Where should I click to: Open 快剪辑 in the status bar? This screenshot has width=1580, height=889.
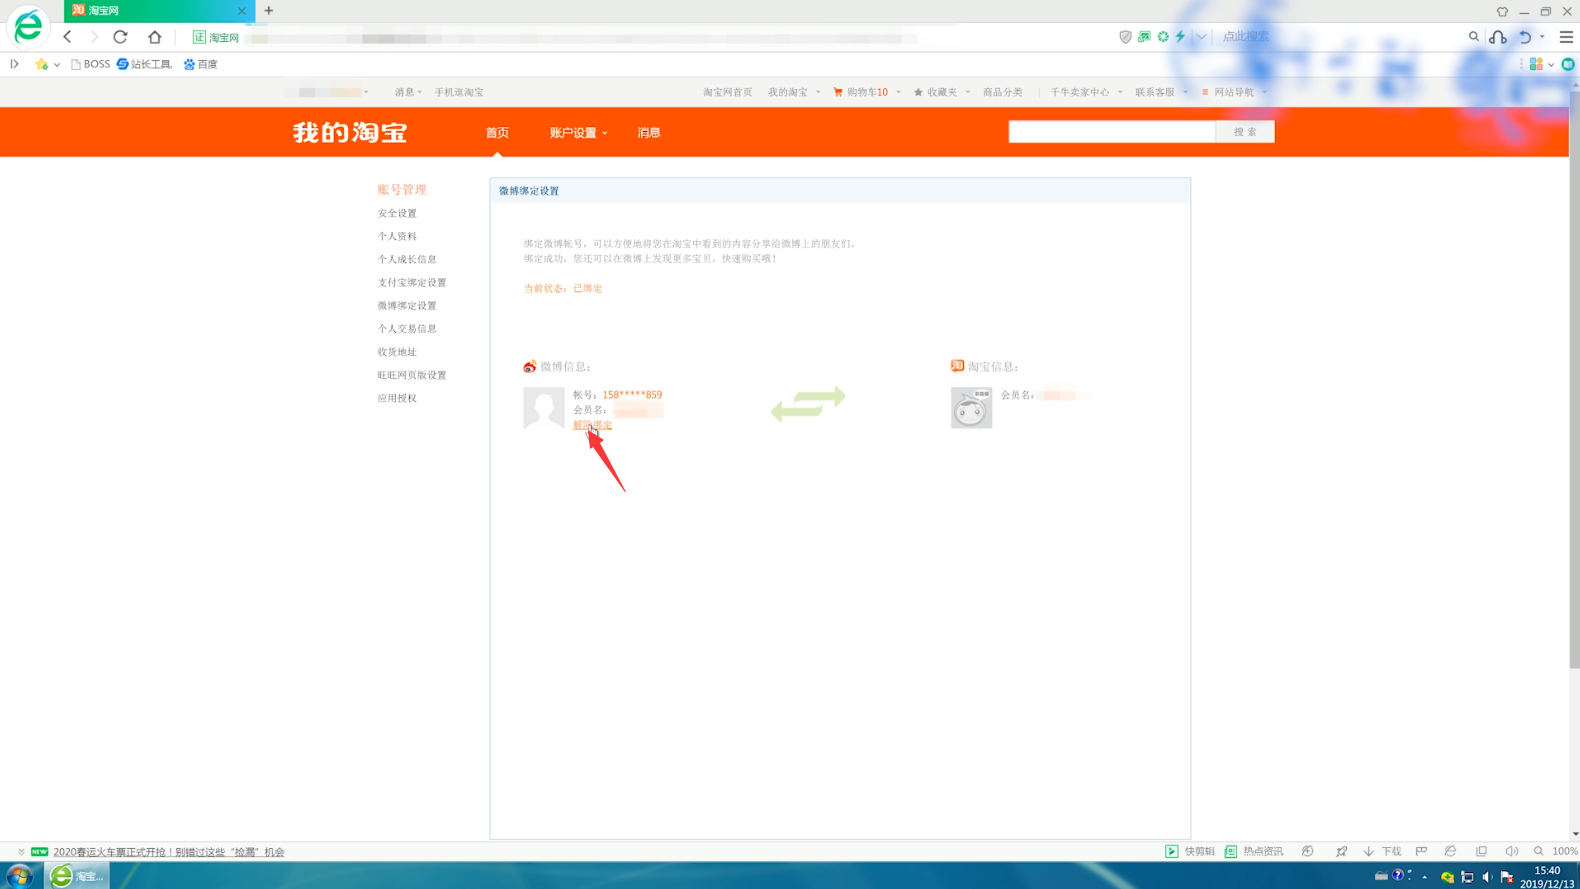click(x=1190, y=852)
